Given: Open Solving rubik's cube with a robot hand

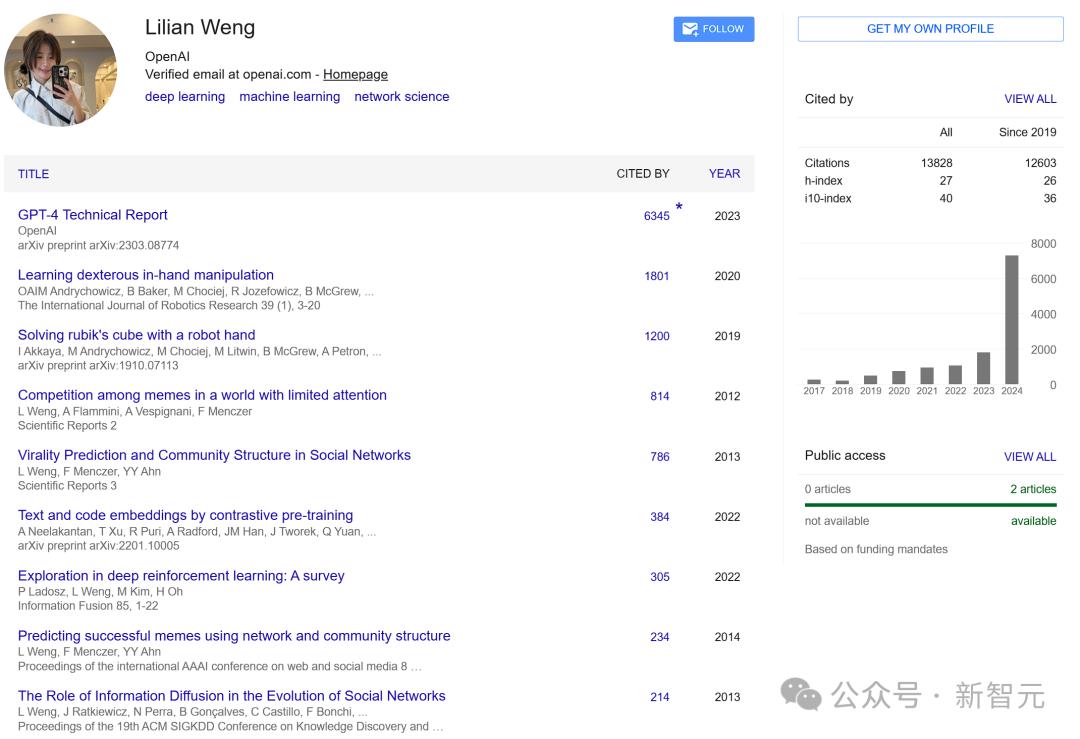Looking at the screenshot, I should [136, 335].
